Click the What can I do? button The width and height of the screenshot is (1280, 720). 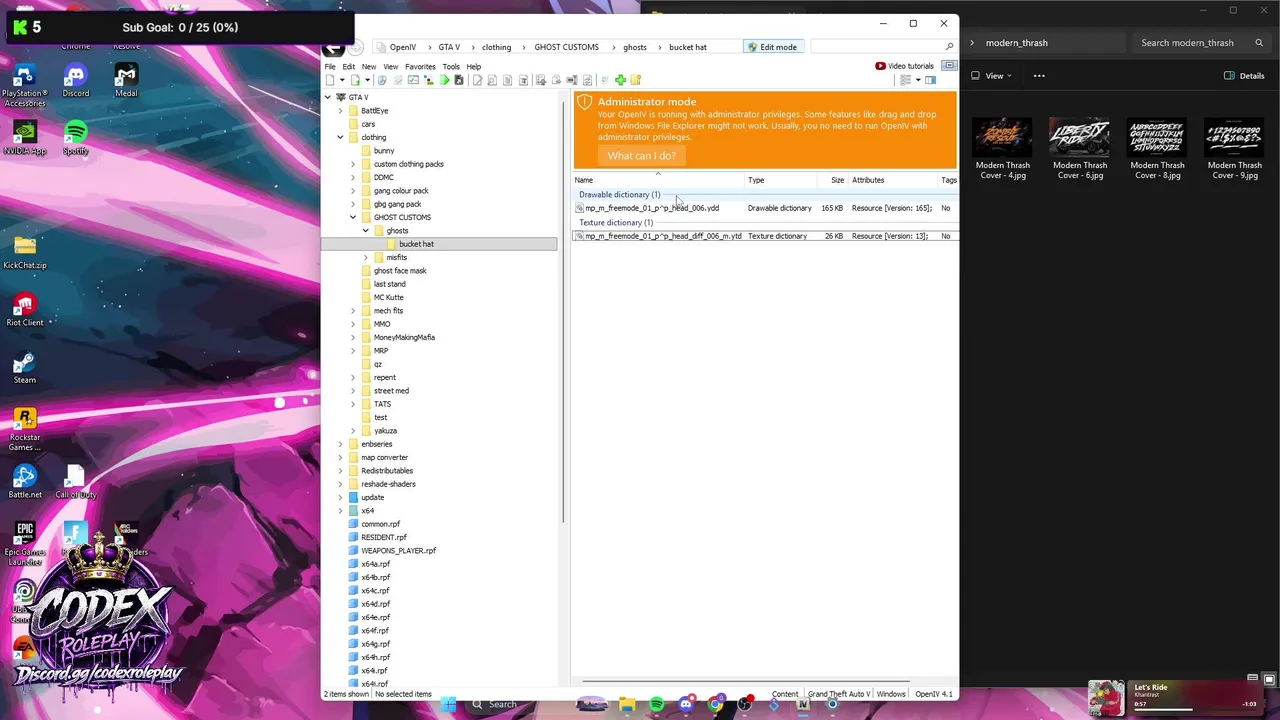pyautogui.click(x=642, y=156)
